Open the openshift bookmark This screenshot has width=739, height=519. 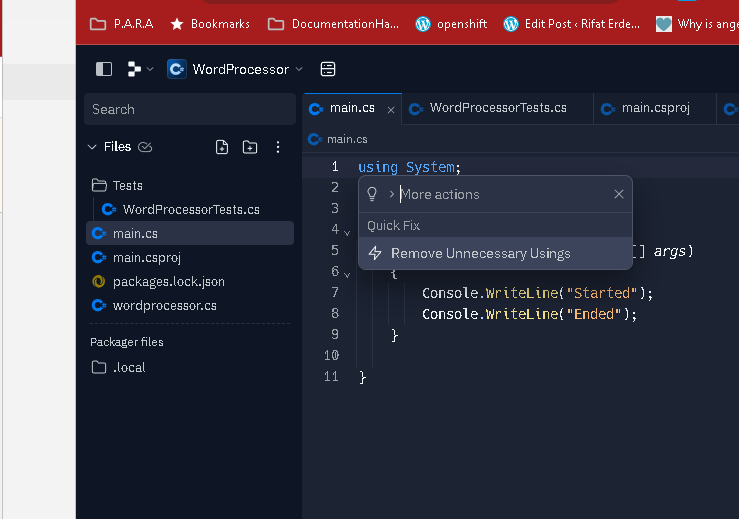point(451,24)
